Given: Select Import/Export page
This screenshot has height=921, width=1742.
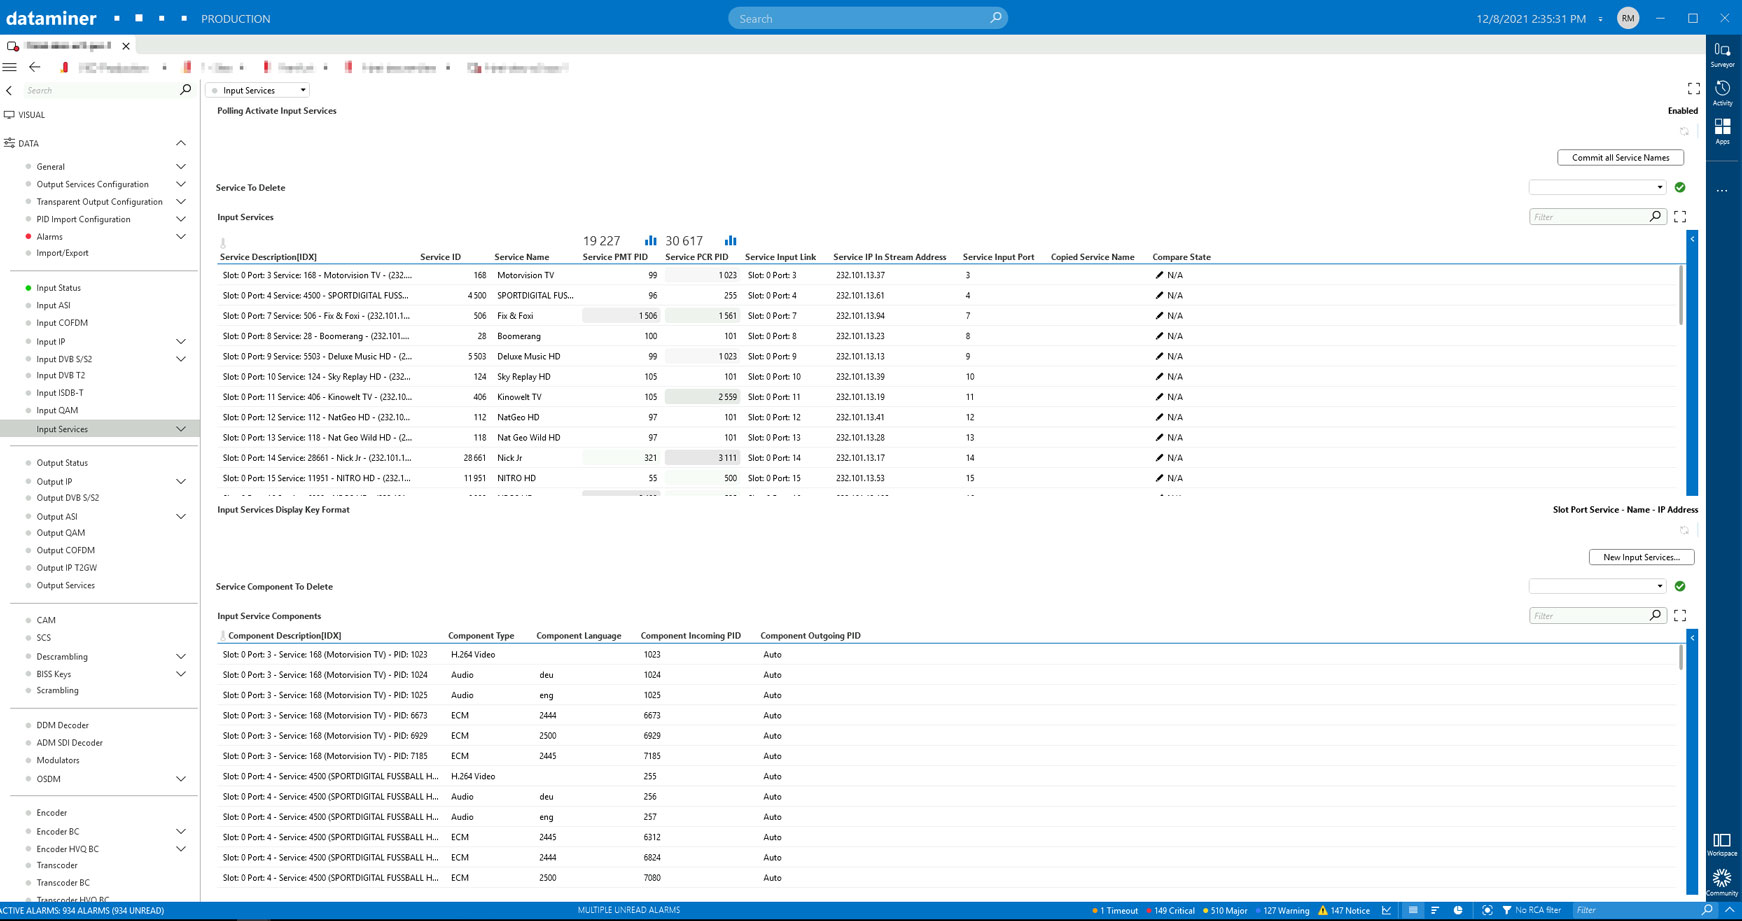Looking at the screenshot, I should coord(62,253).
